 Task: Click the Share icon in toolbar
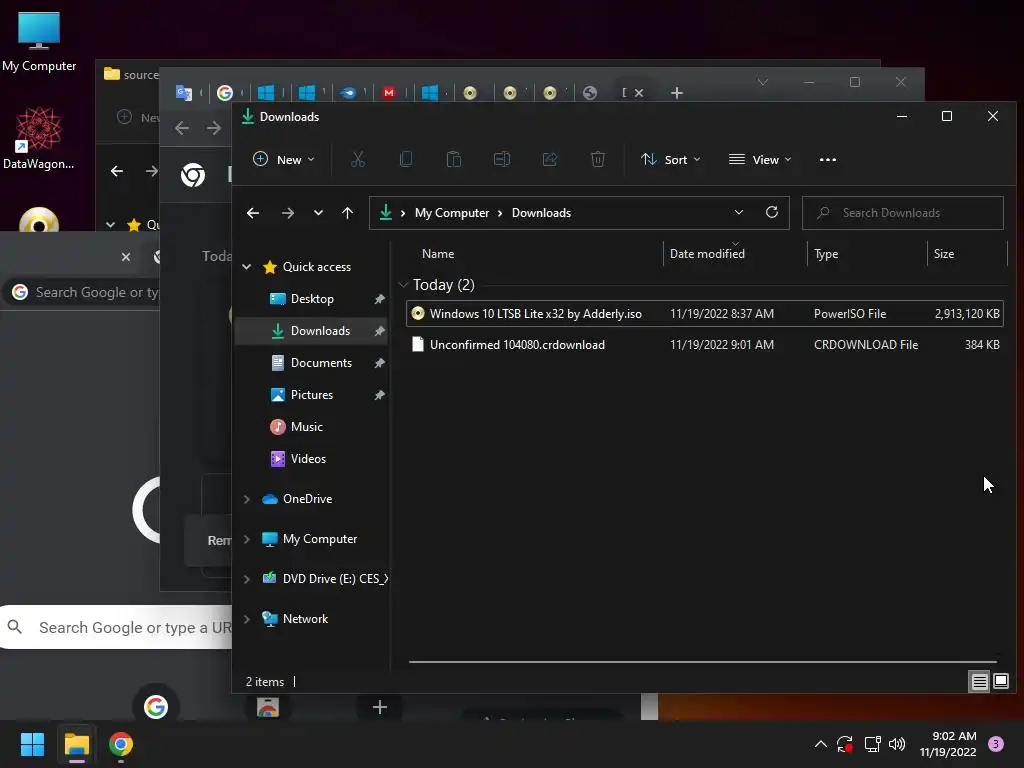pyautogui.click(x=550, y=159)
